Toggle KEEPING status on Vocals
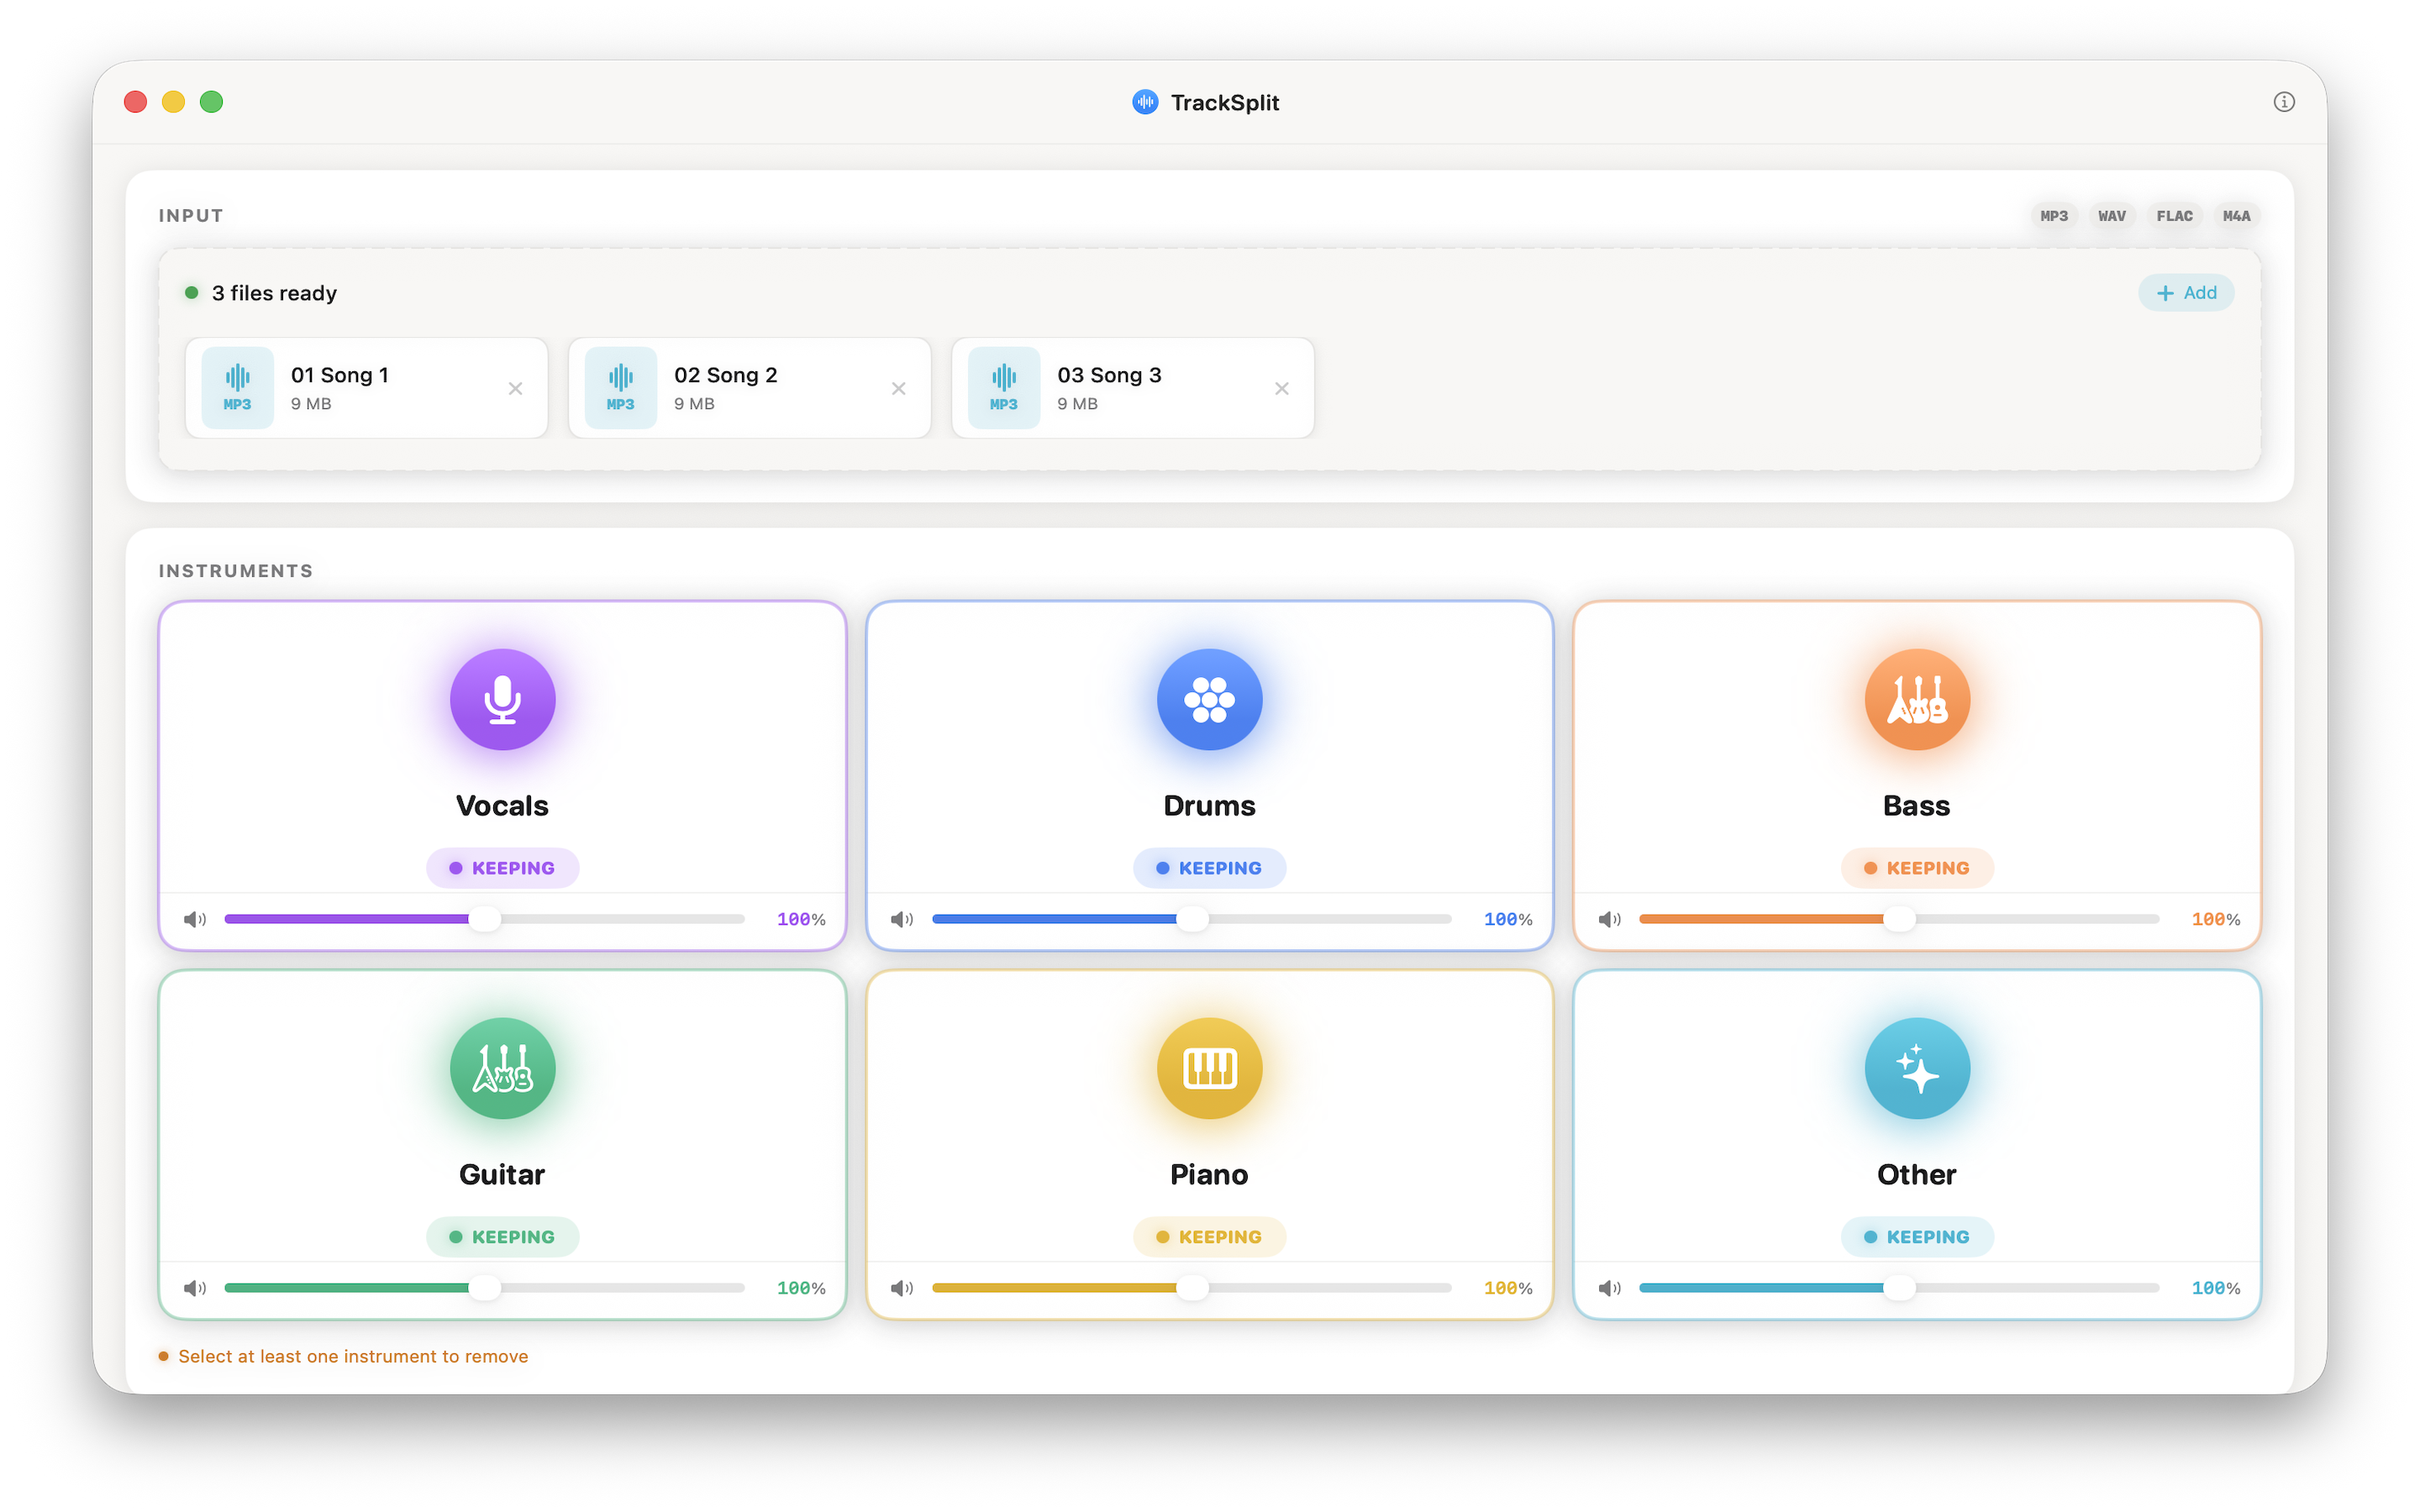 502,867
